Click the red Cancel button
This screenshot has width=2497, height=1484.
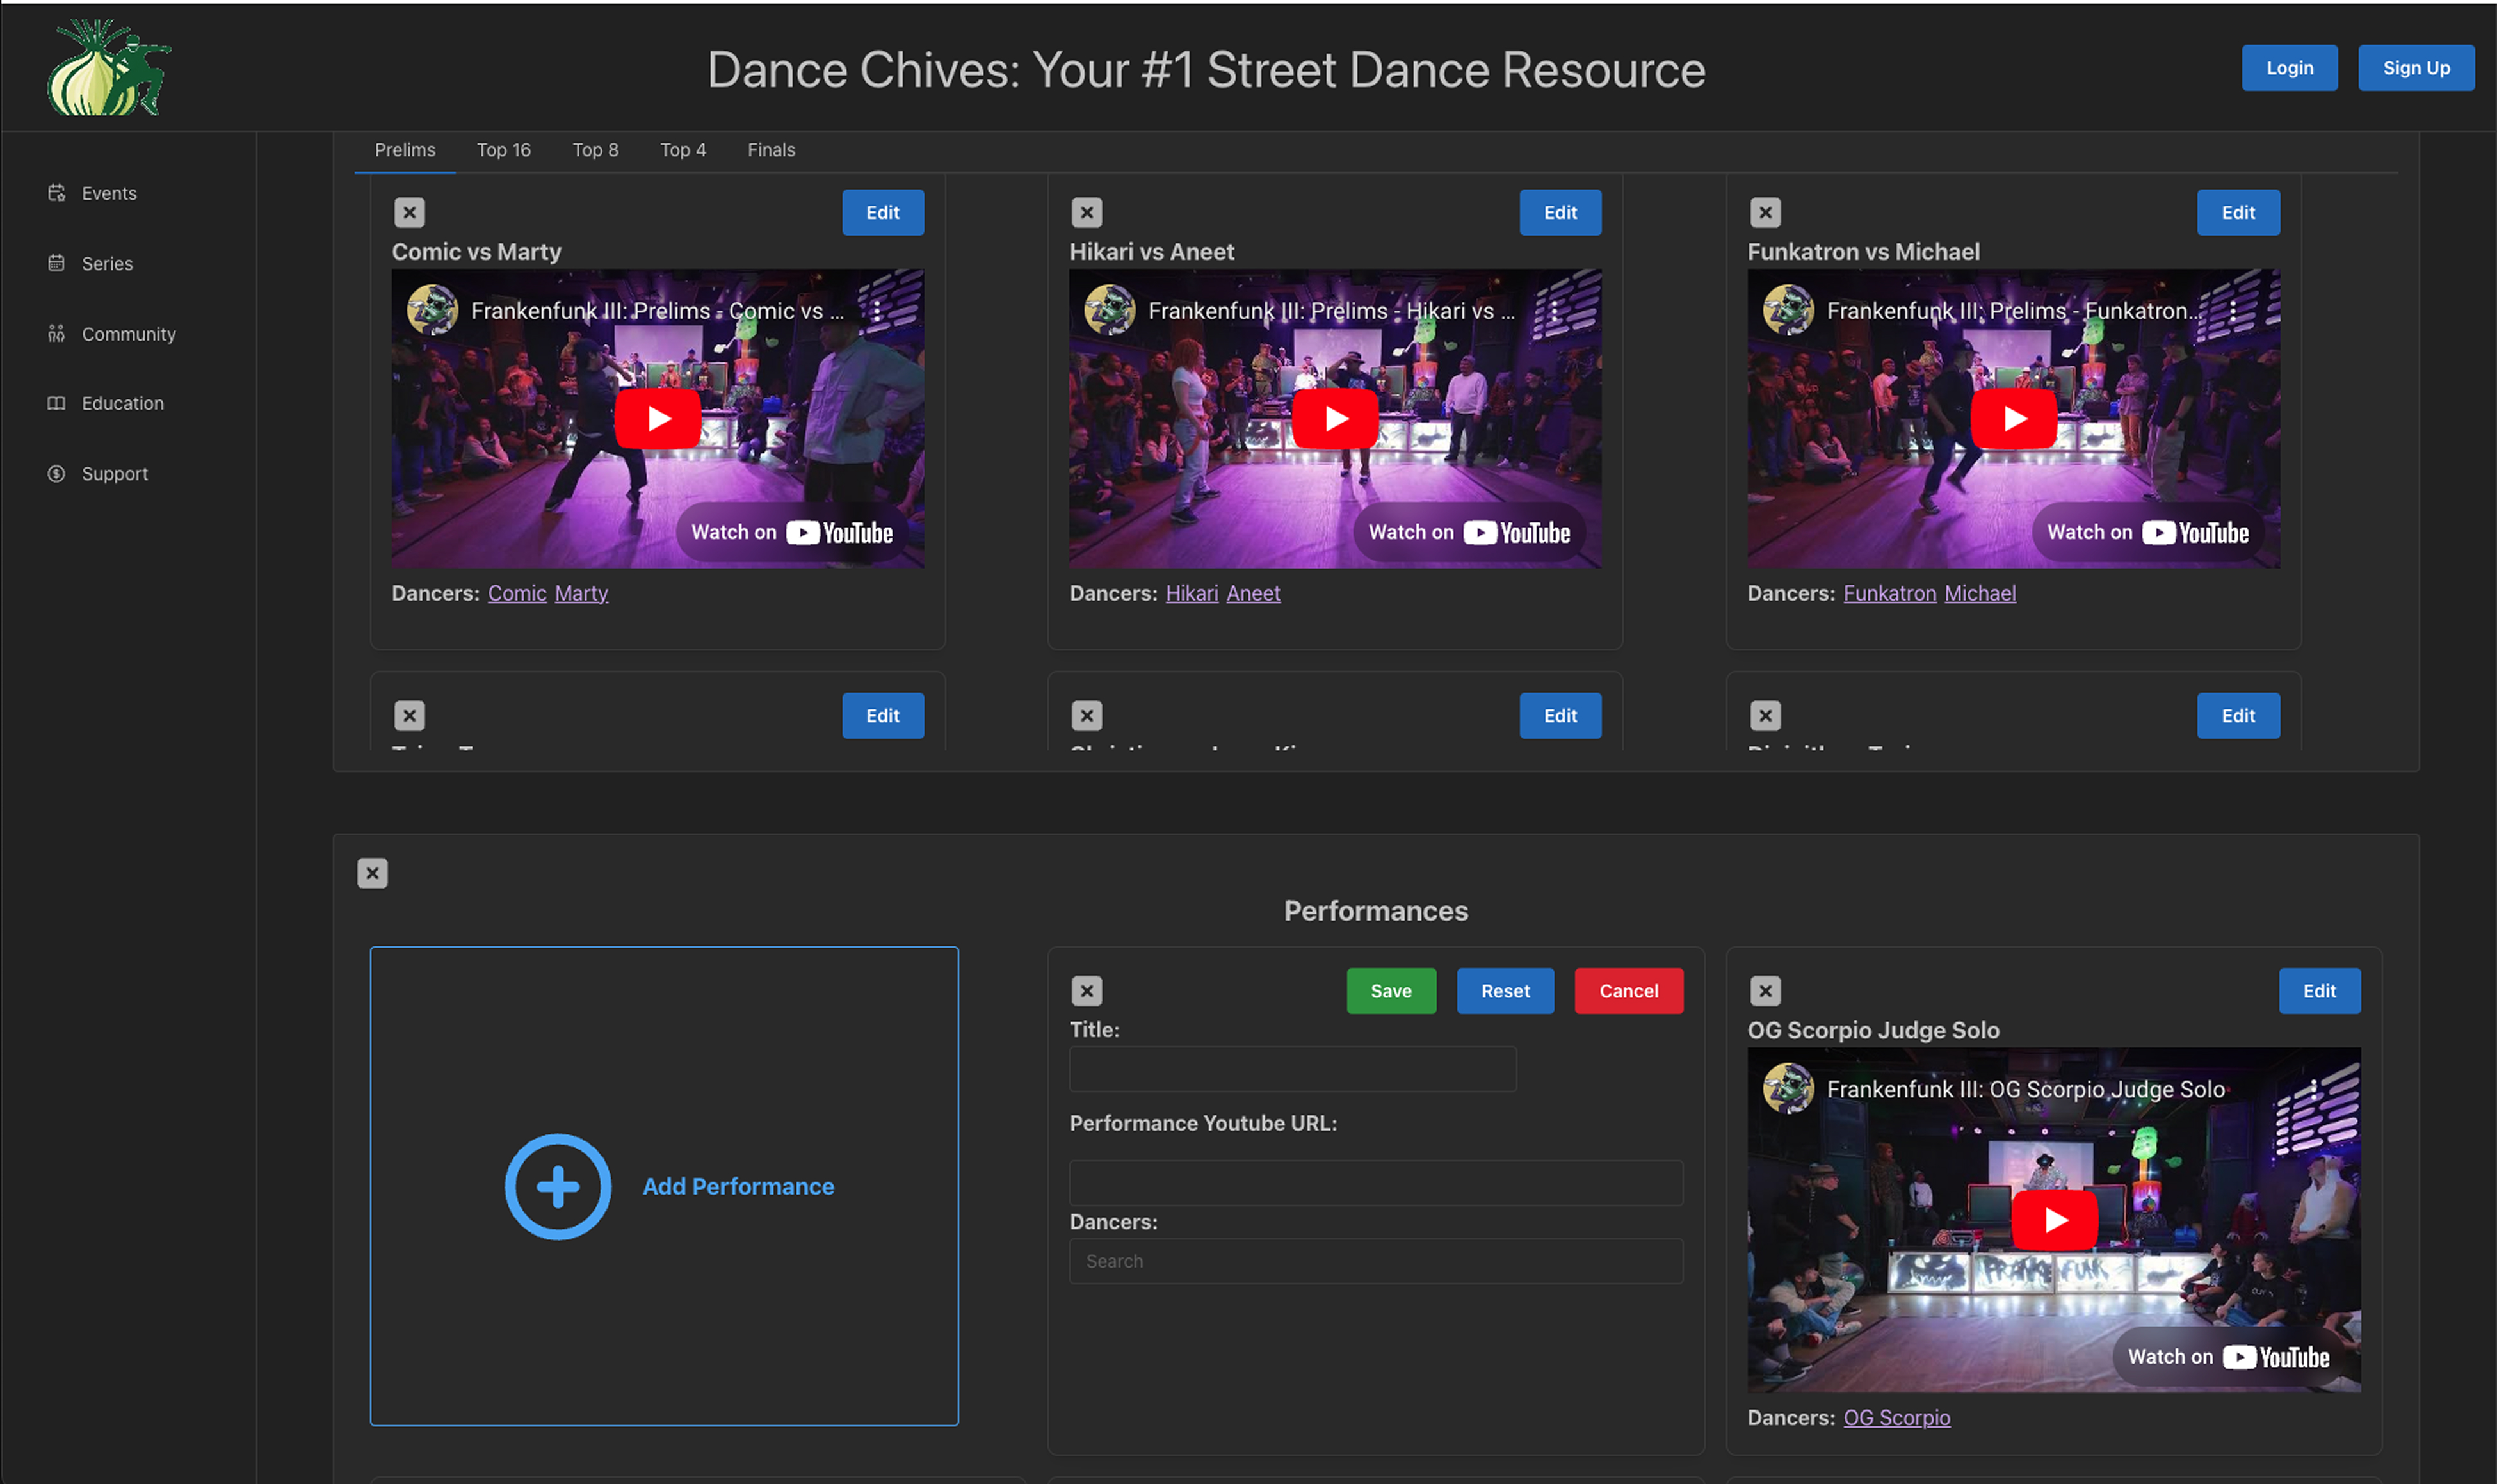1628,991
